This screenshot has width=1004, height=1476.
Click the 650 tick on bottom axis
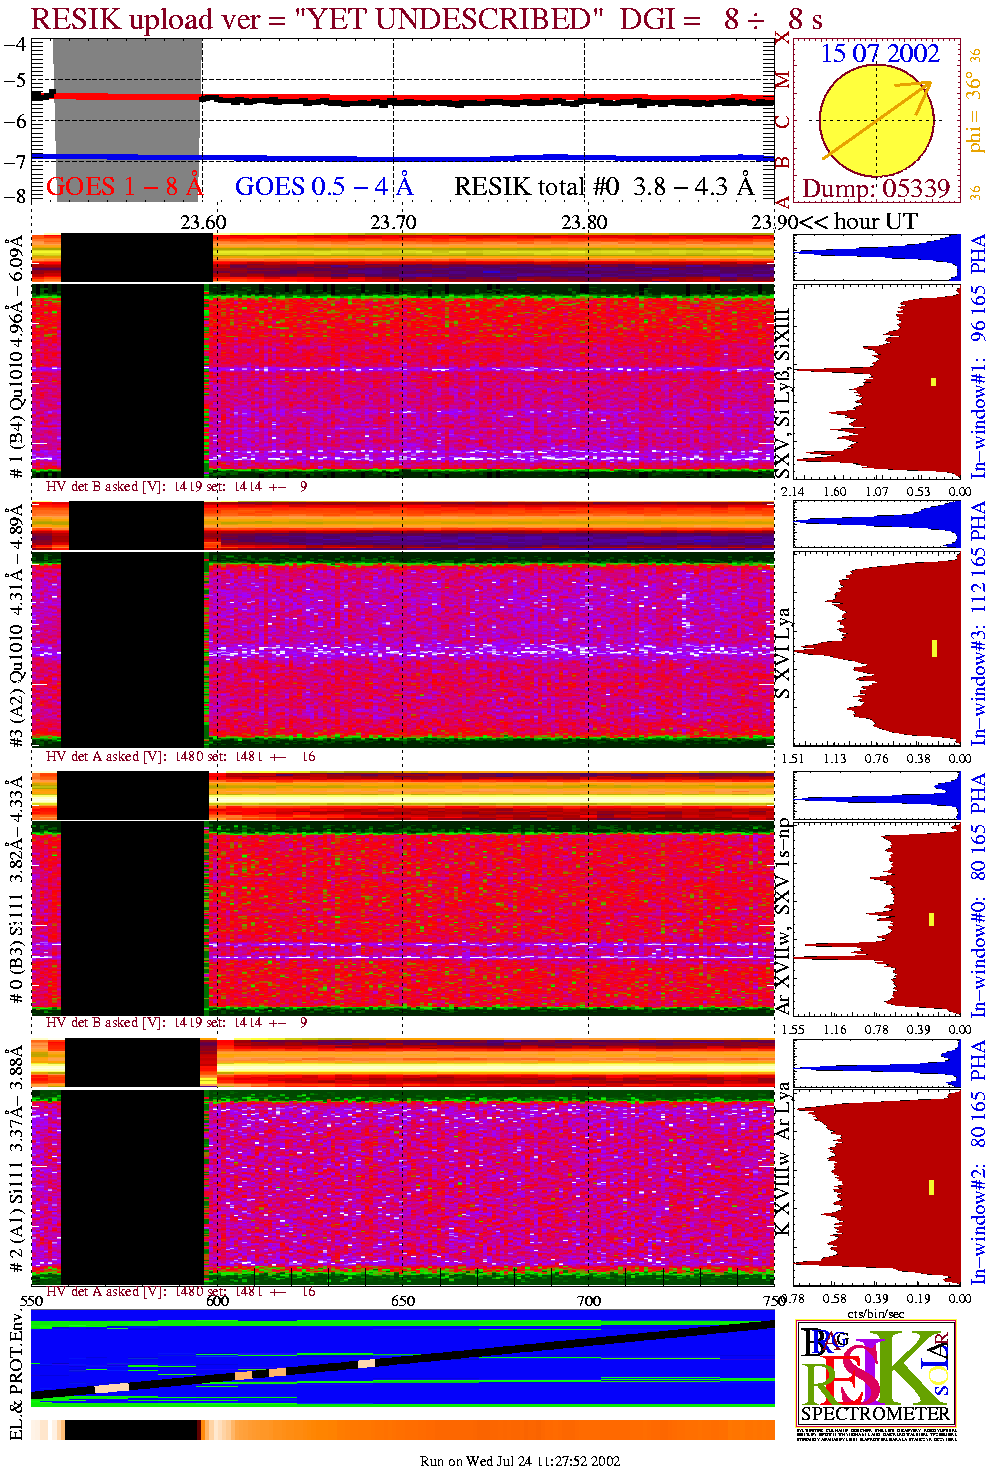403,1301
